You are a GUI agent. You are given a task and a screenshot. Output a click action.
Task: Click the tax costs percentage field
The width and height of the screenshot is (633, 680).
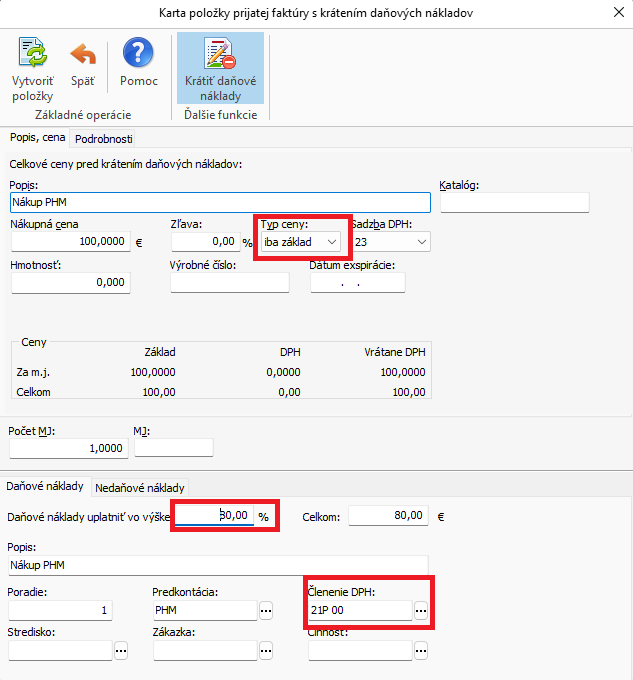point(213,517)
